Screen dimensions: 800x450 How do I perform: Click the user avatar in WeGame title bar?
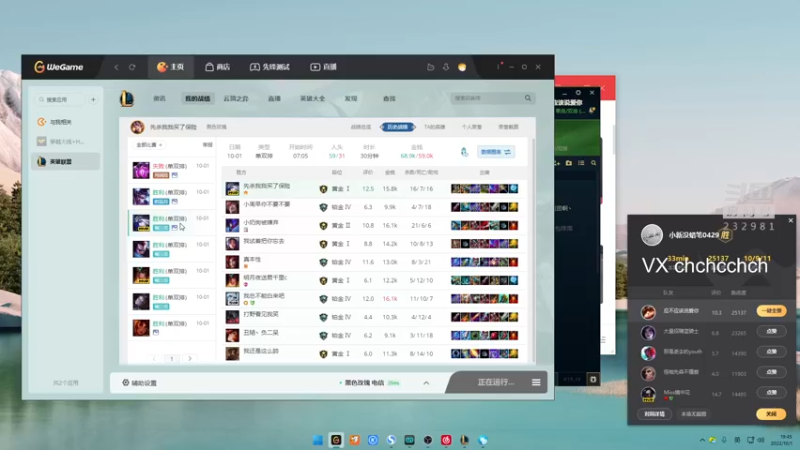pos(462,67)
